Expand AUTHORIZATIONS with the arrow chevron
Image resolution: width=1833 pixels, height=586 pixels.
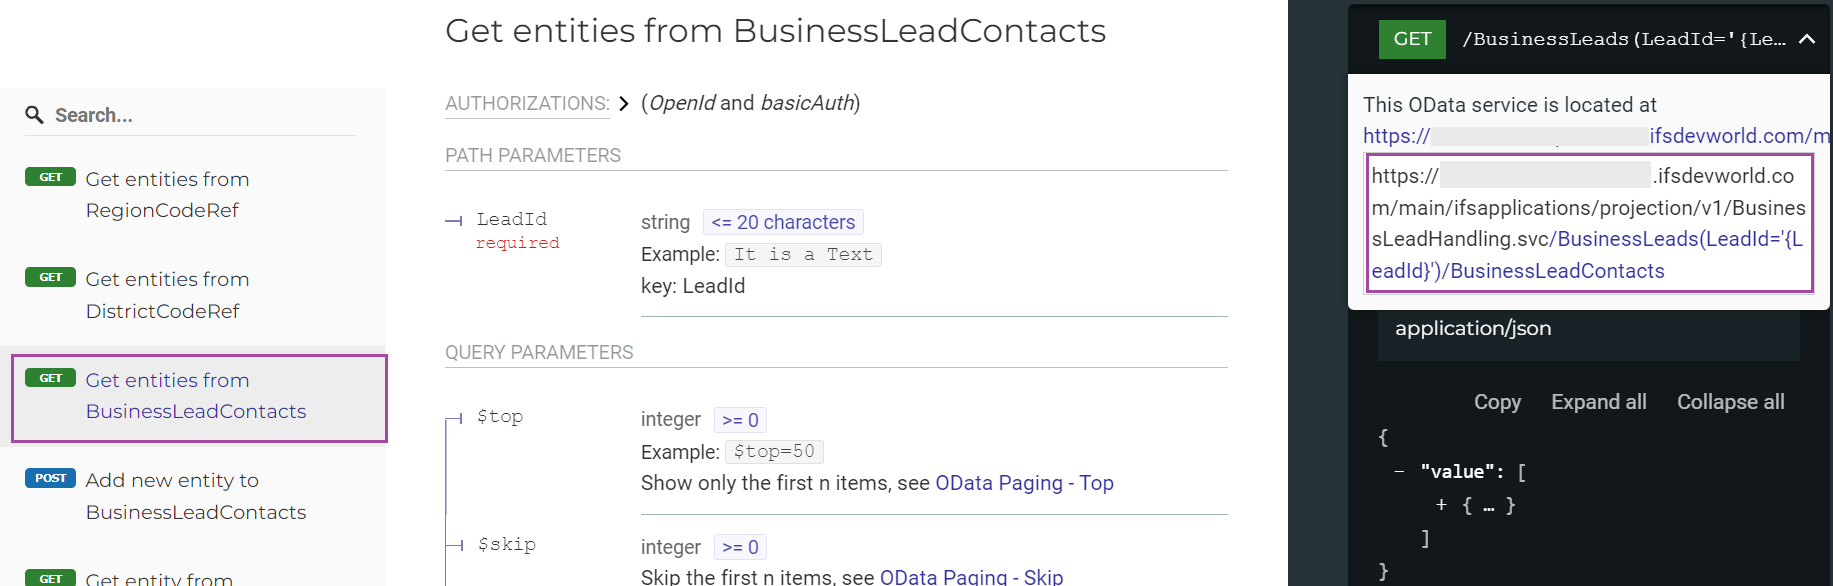(x=624, y=104)
